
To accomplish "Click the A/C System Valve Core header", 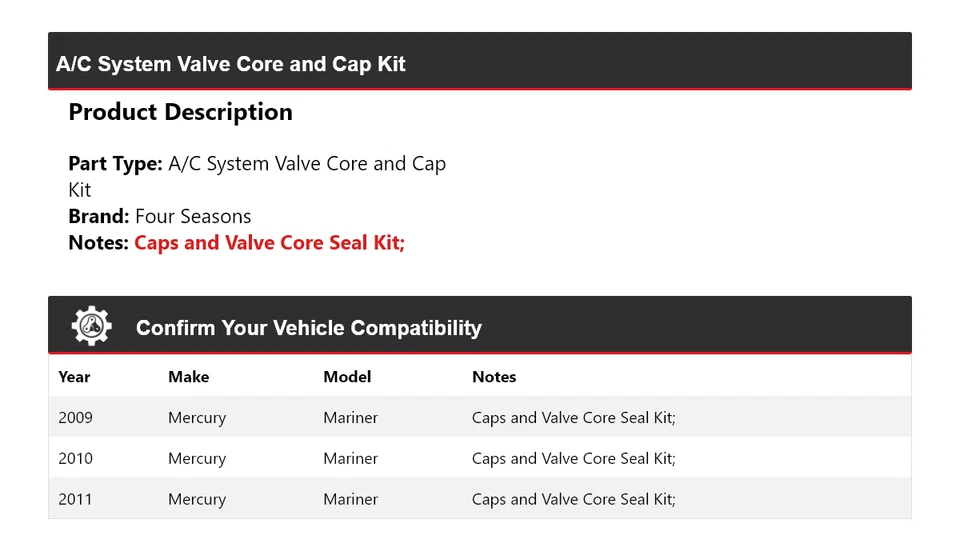I will (x=231, y=64).
